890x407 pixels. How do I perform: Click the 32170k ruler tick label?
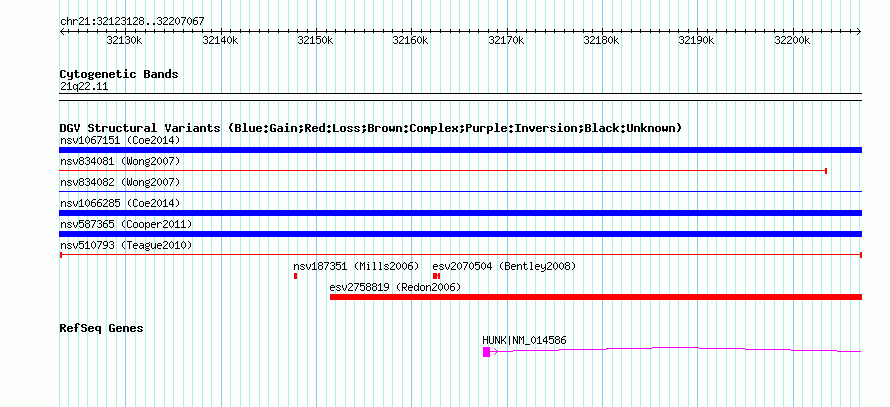click(x=506, y=41)
